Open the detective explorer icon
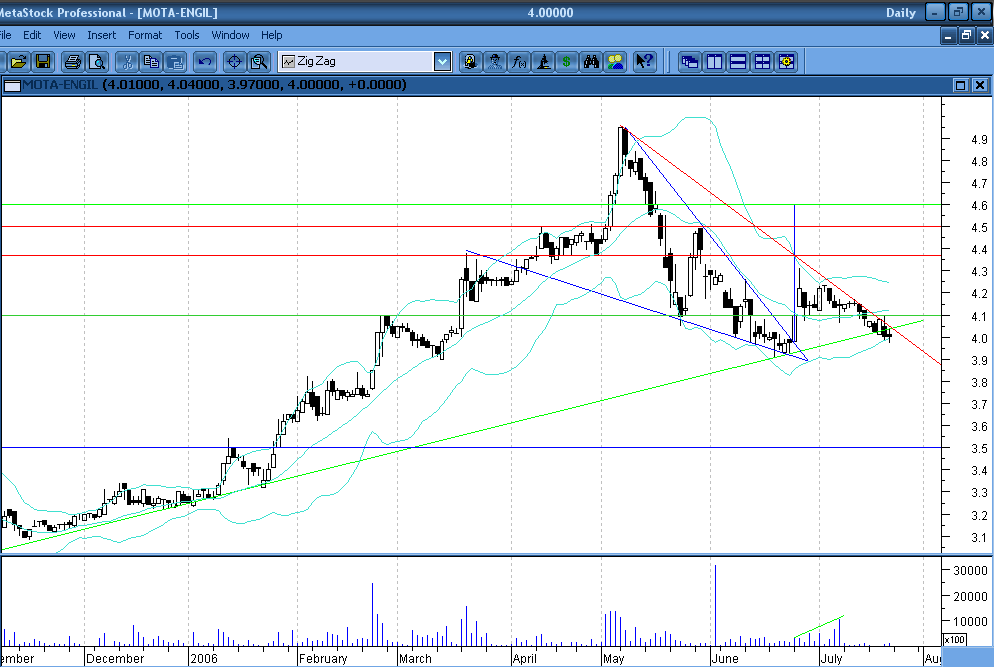This screenshot has width=994, height=667. point(494,62)
